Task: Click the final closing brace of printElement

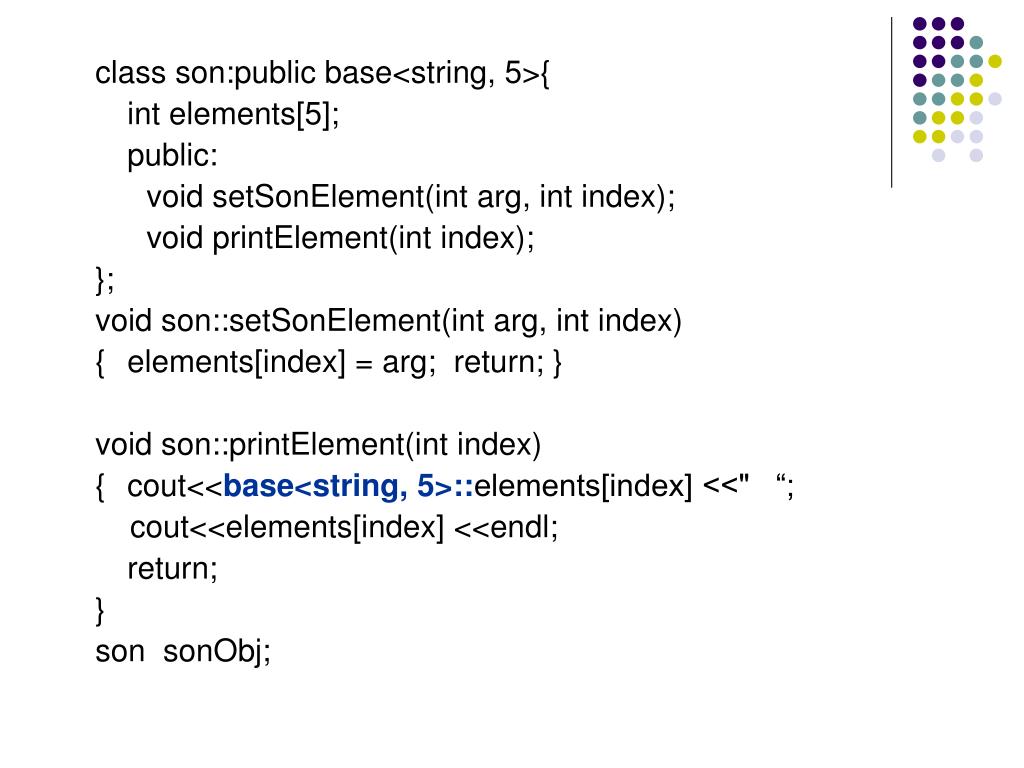Action: (100, 611)
